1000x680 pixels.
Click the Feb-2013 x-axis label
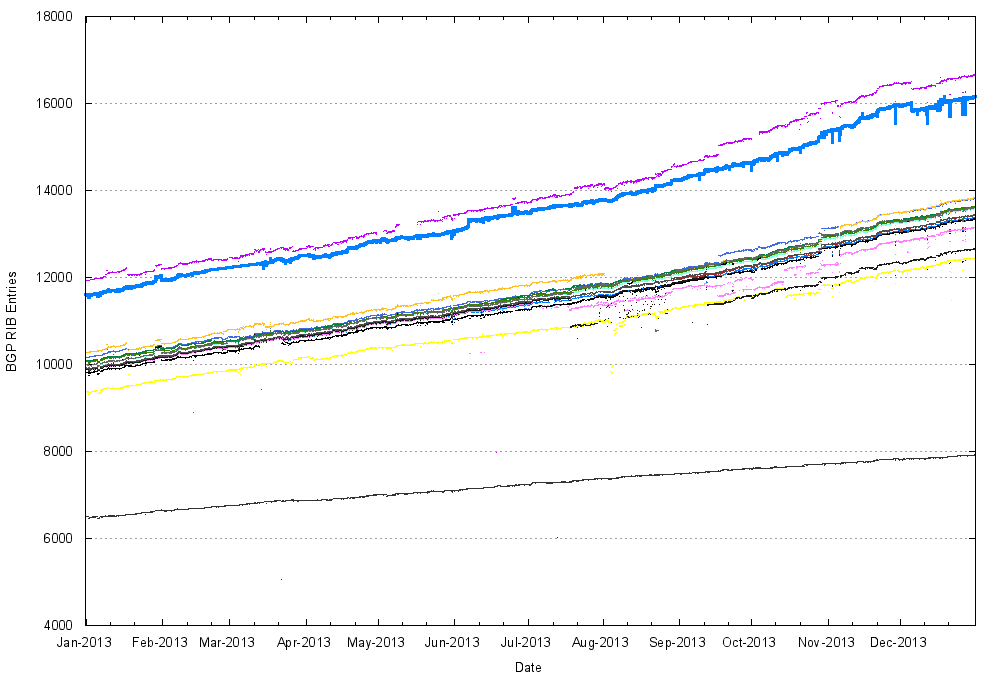(160, 643)
